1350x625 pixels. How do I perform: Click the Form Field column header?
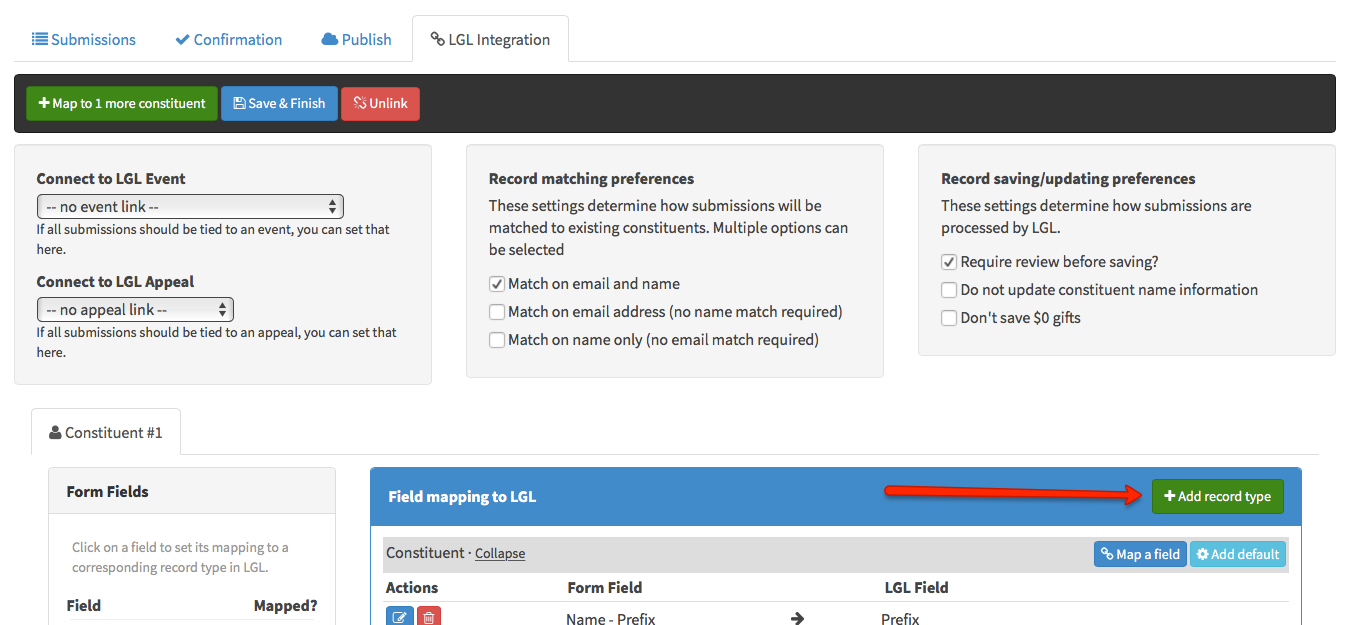(605, 588)
